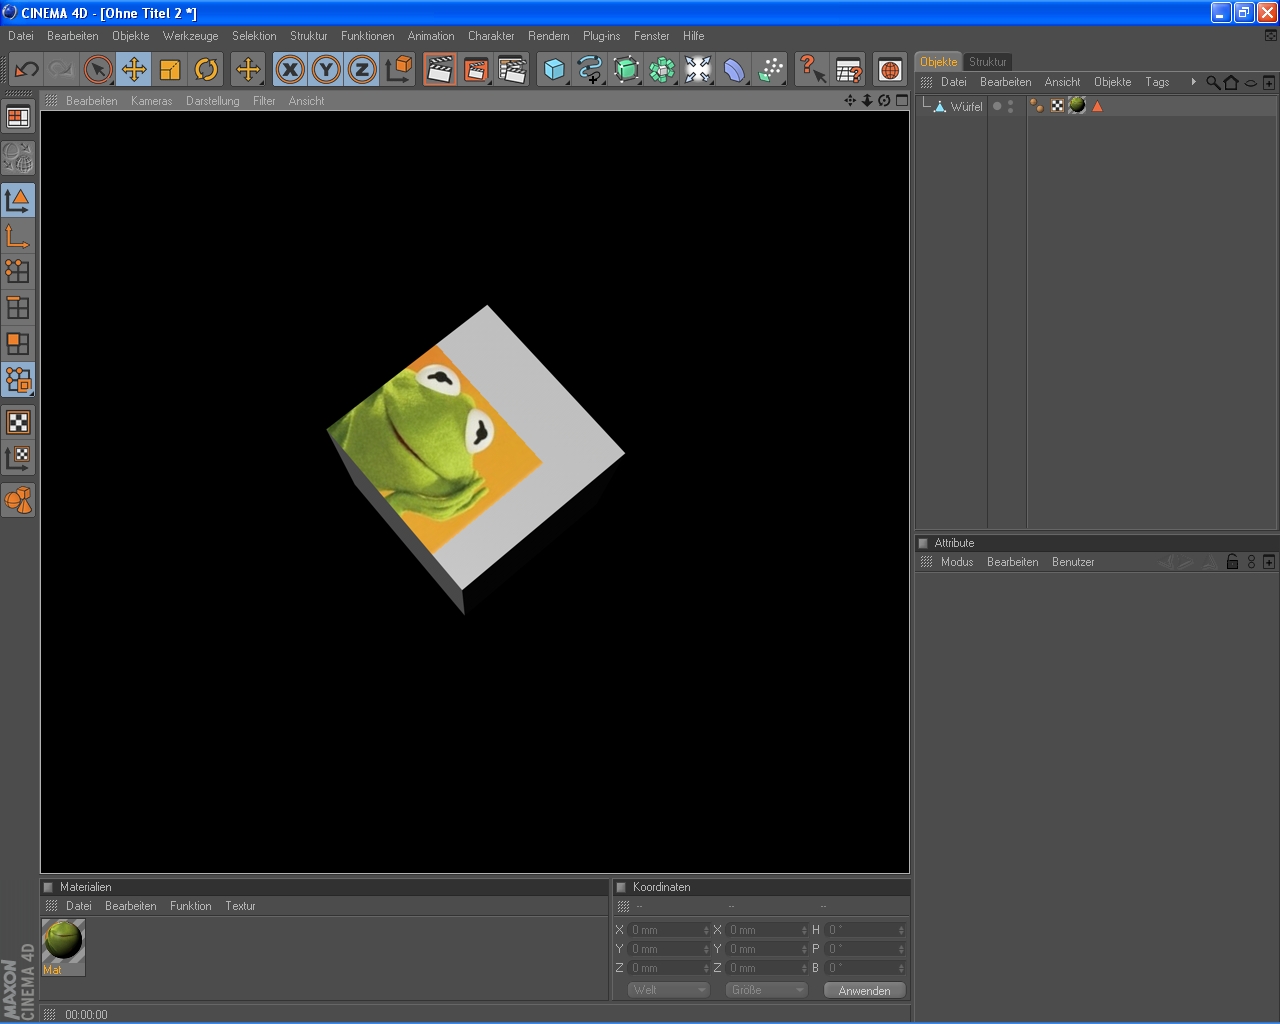The image size is (1280, 1024).
Task: Open the Welt coordinate dropdown
Action: (x=669, y=990)
